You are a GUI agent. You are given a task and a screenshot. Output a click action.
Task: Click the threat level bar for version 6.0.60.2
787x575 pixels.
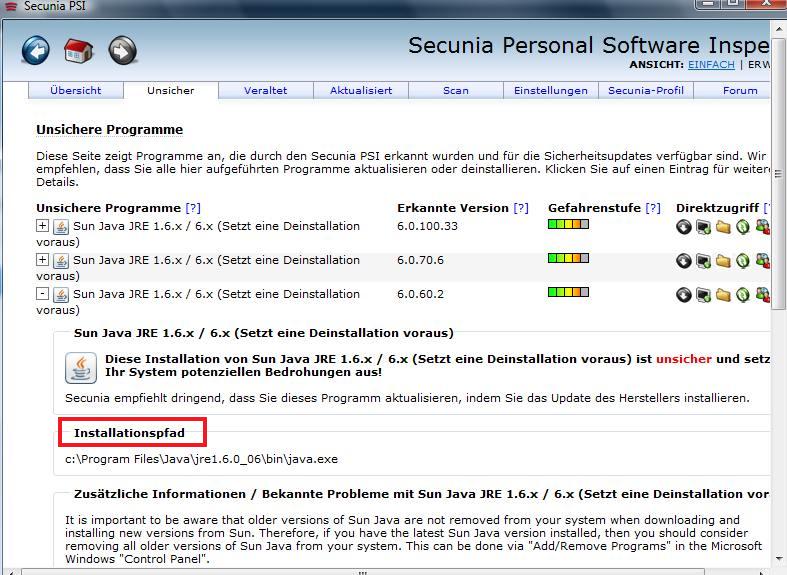(x=568, y=292)
